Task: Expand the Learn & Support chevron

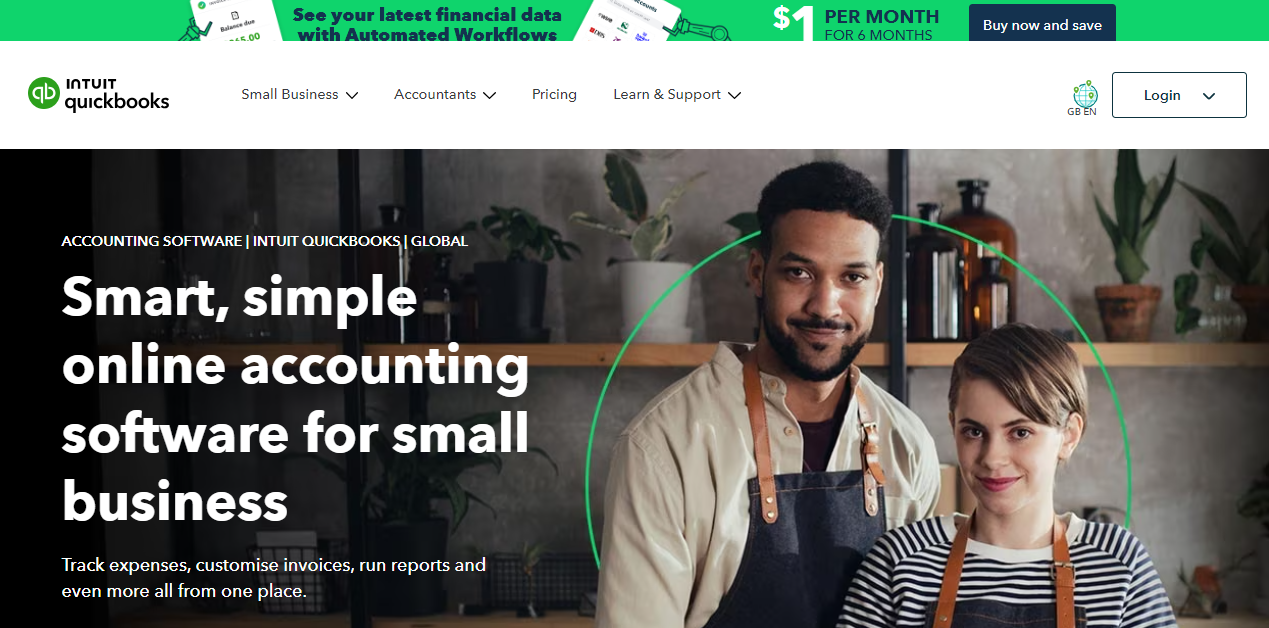Action: [734, 95]
